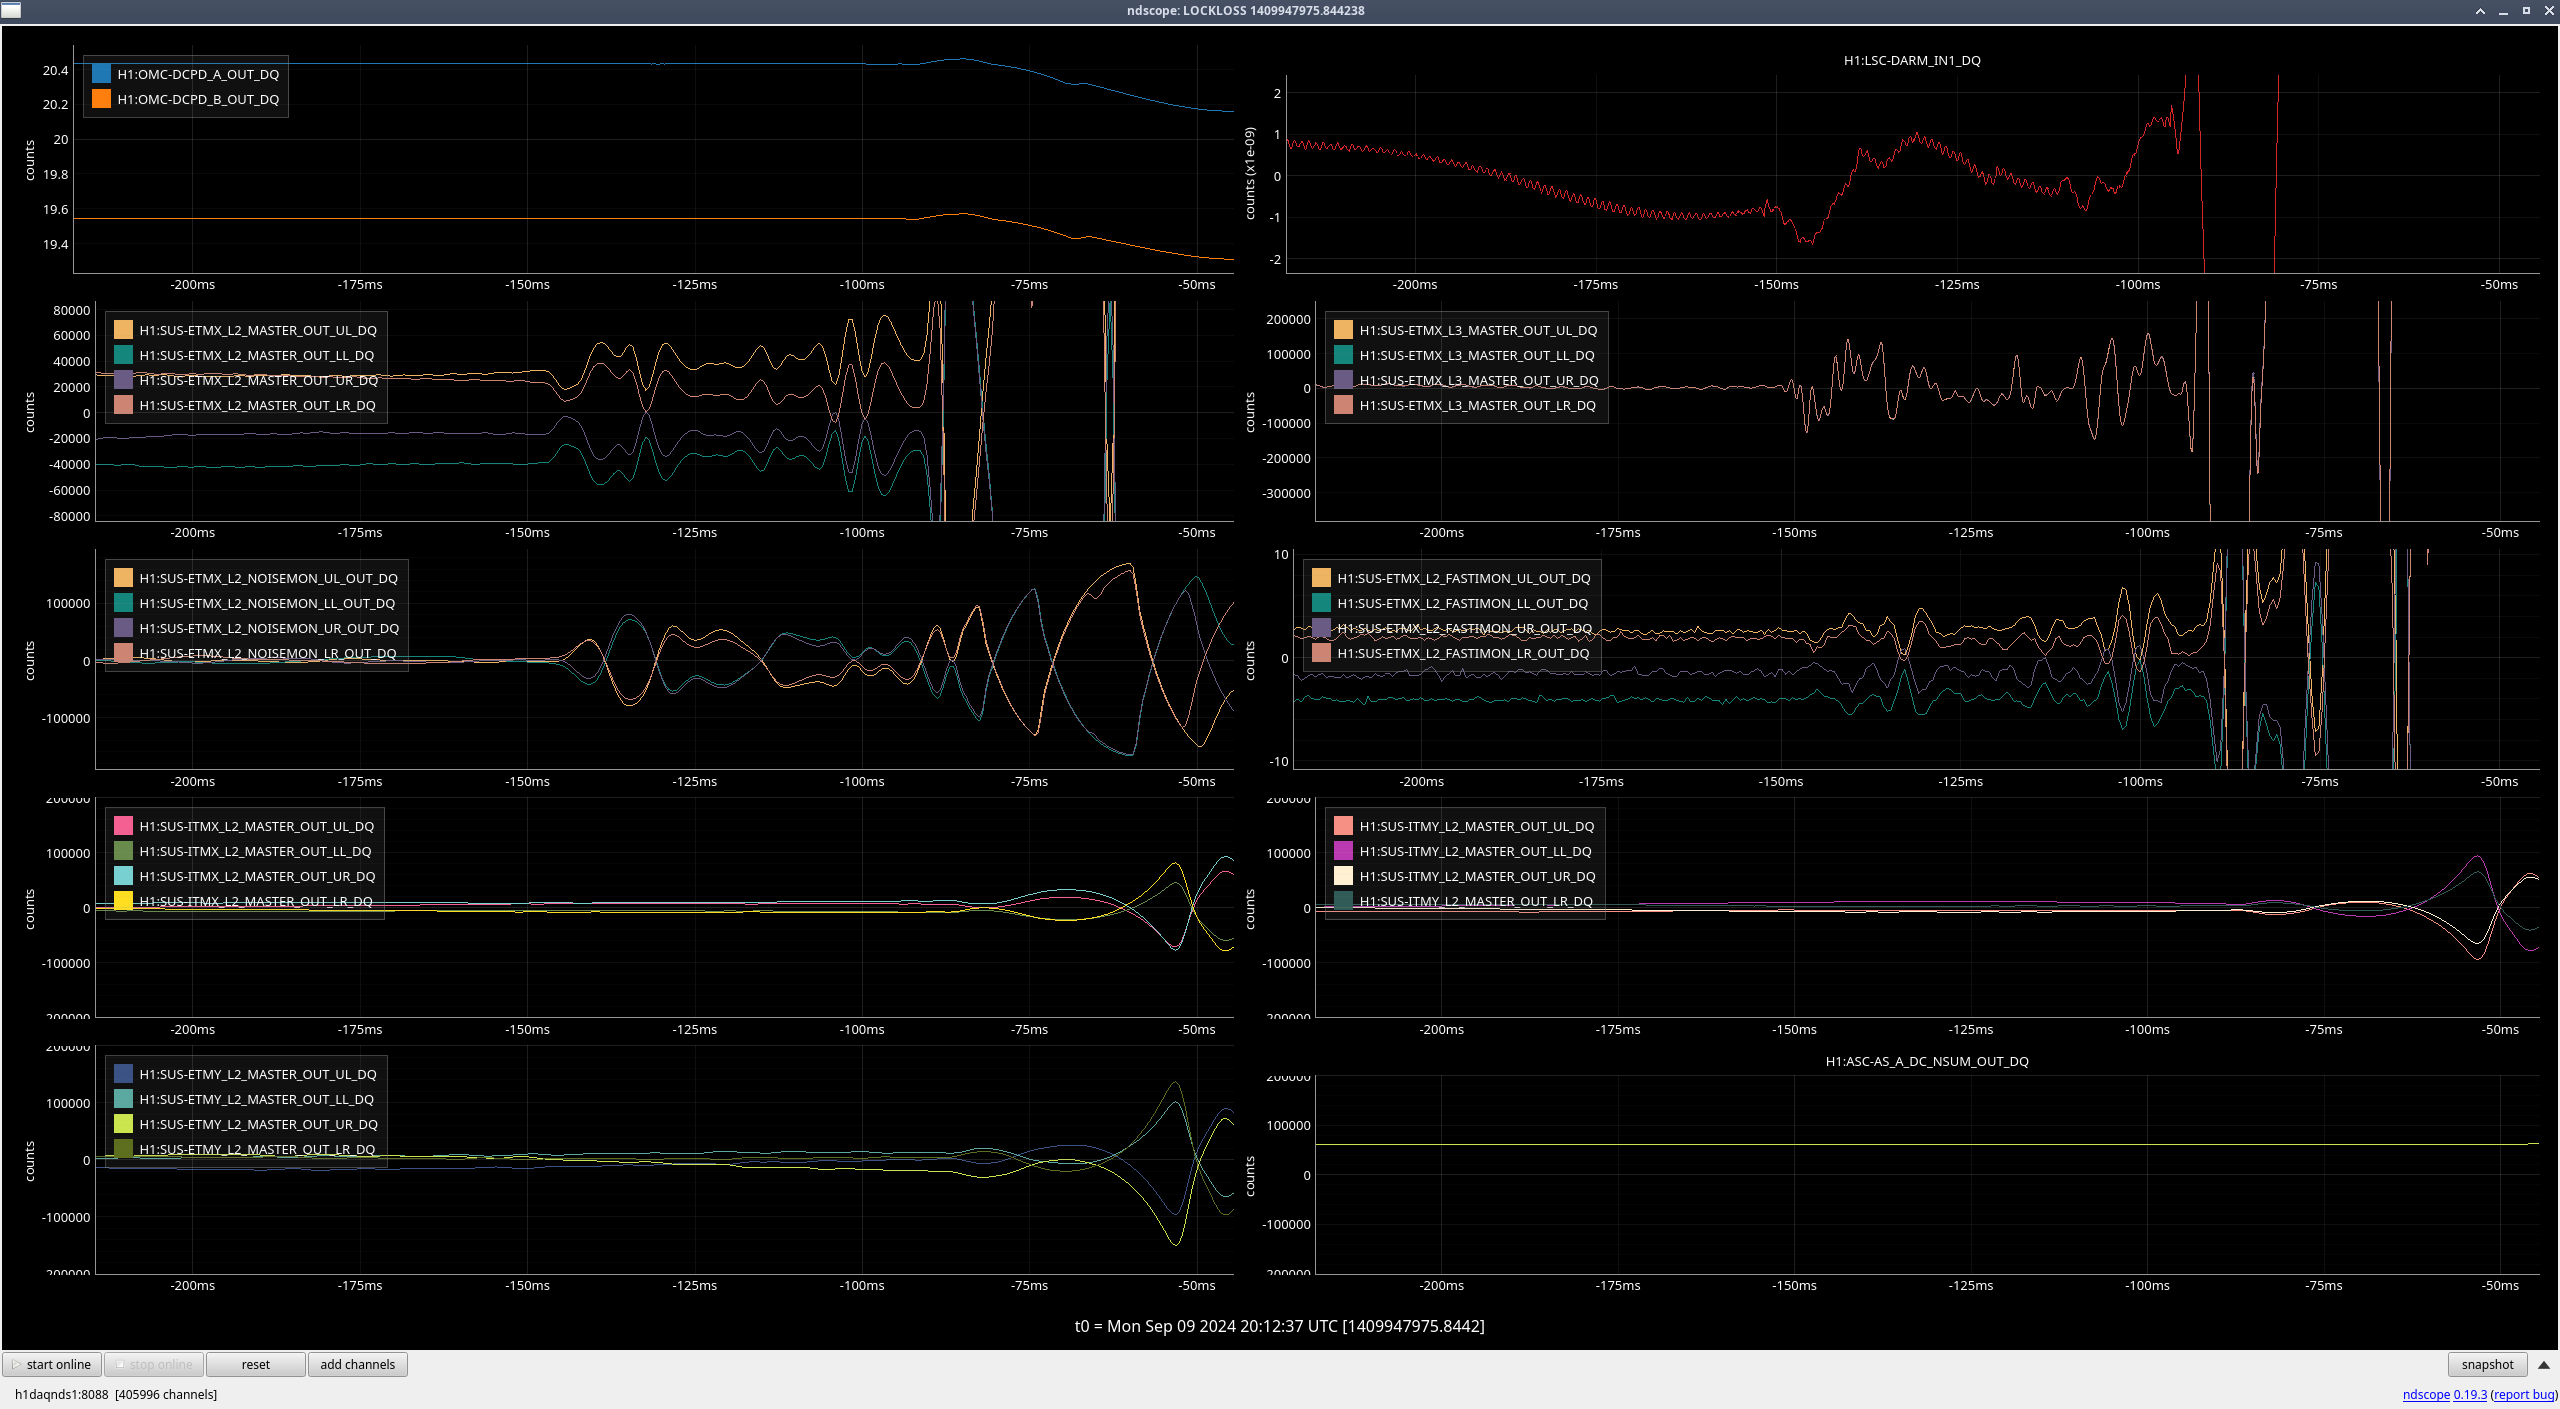Click swatch for ETMX_L2_FASTIMON_LL_OUT_DQ

point(1321,603)
